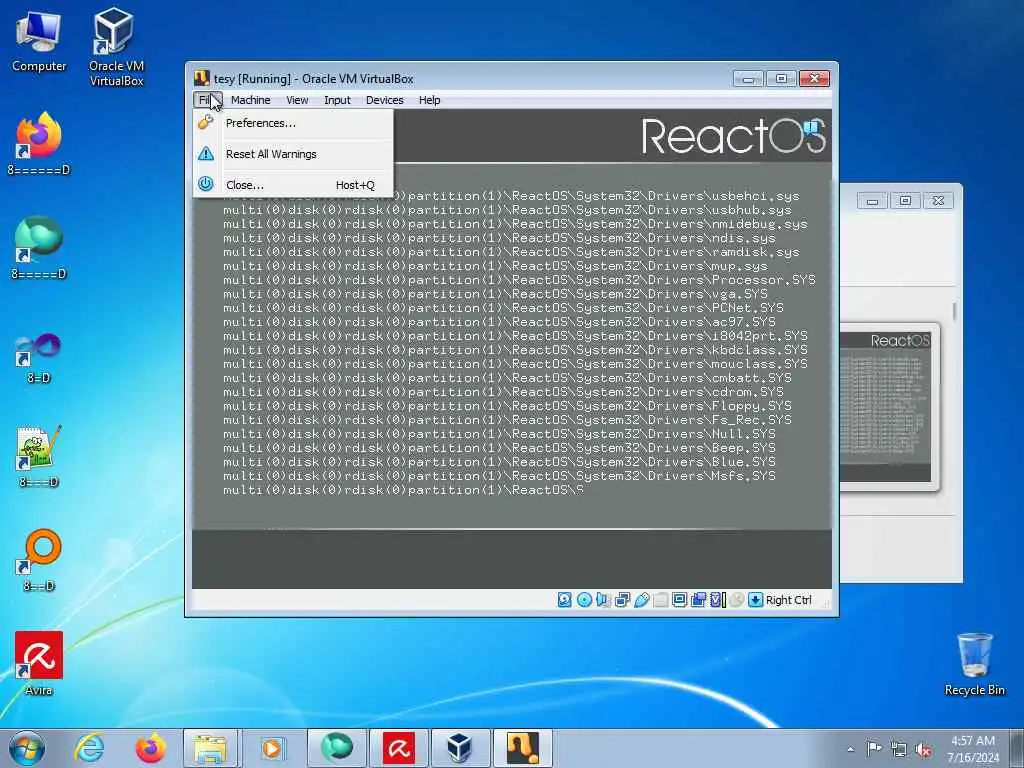The height and width of the screenshot is (768, 1024).
Task: Click the shared folders status icon
Action: 660,600
